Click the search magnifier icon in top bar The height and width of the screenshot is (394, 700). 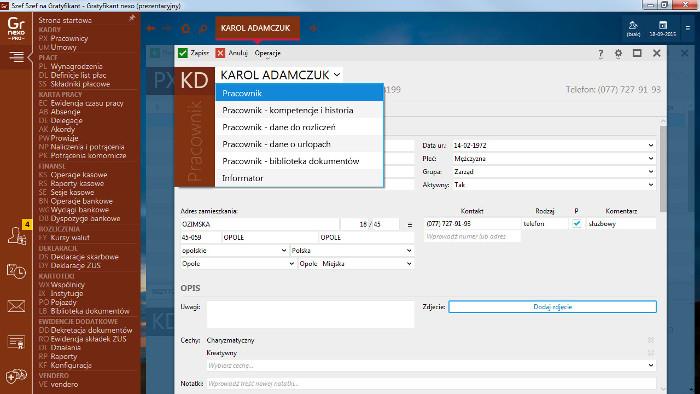click(203, 29)
